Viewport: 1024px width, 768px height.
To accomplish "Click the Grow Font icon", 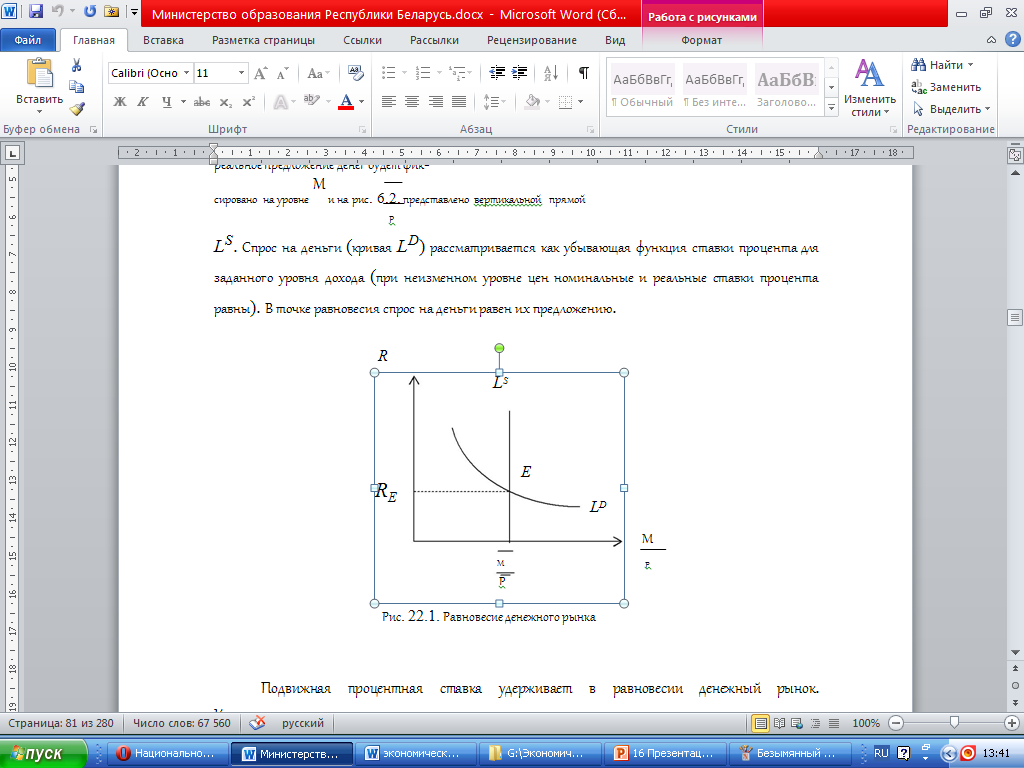I will [x=261, y=73].
